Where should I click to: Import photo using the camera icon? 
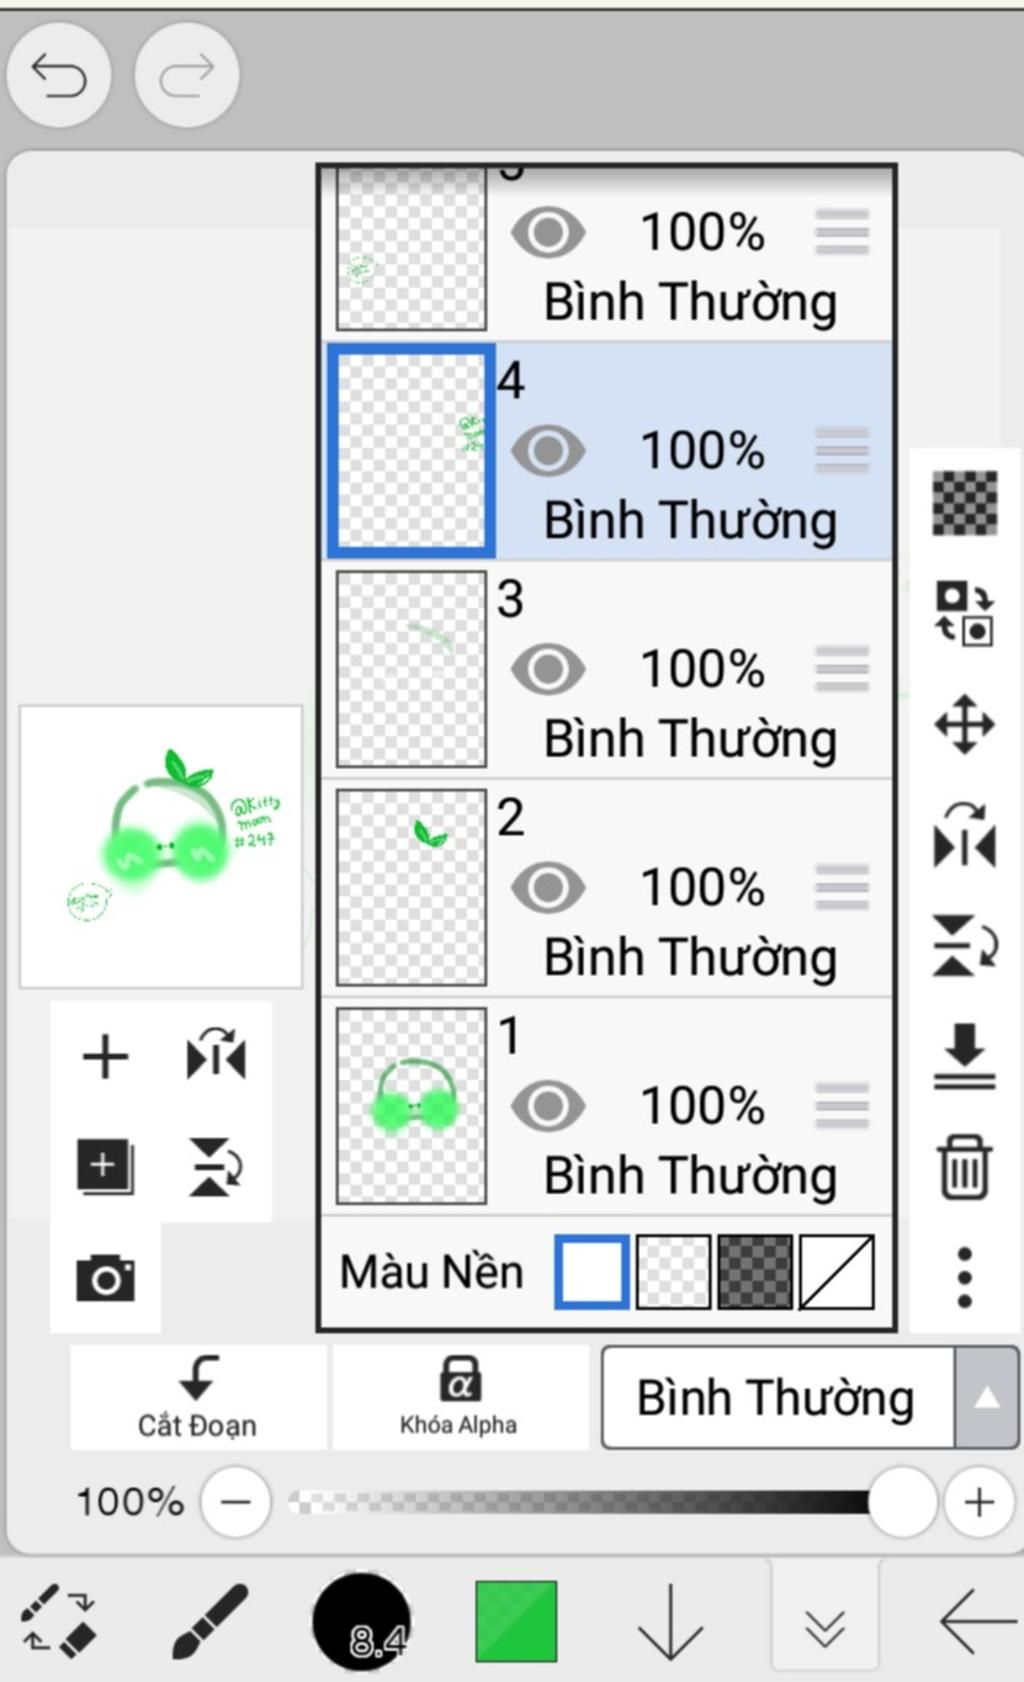tap(105, 1278)
